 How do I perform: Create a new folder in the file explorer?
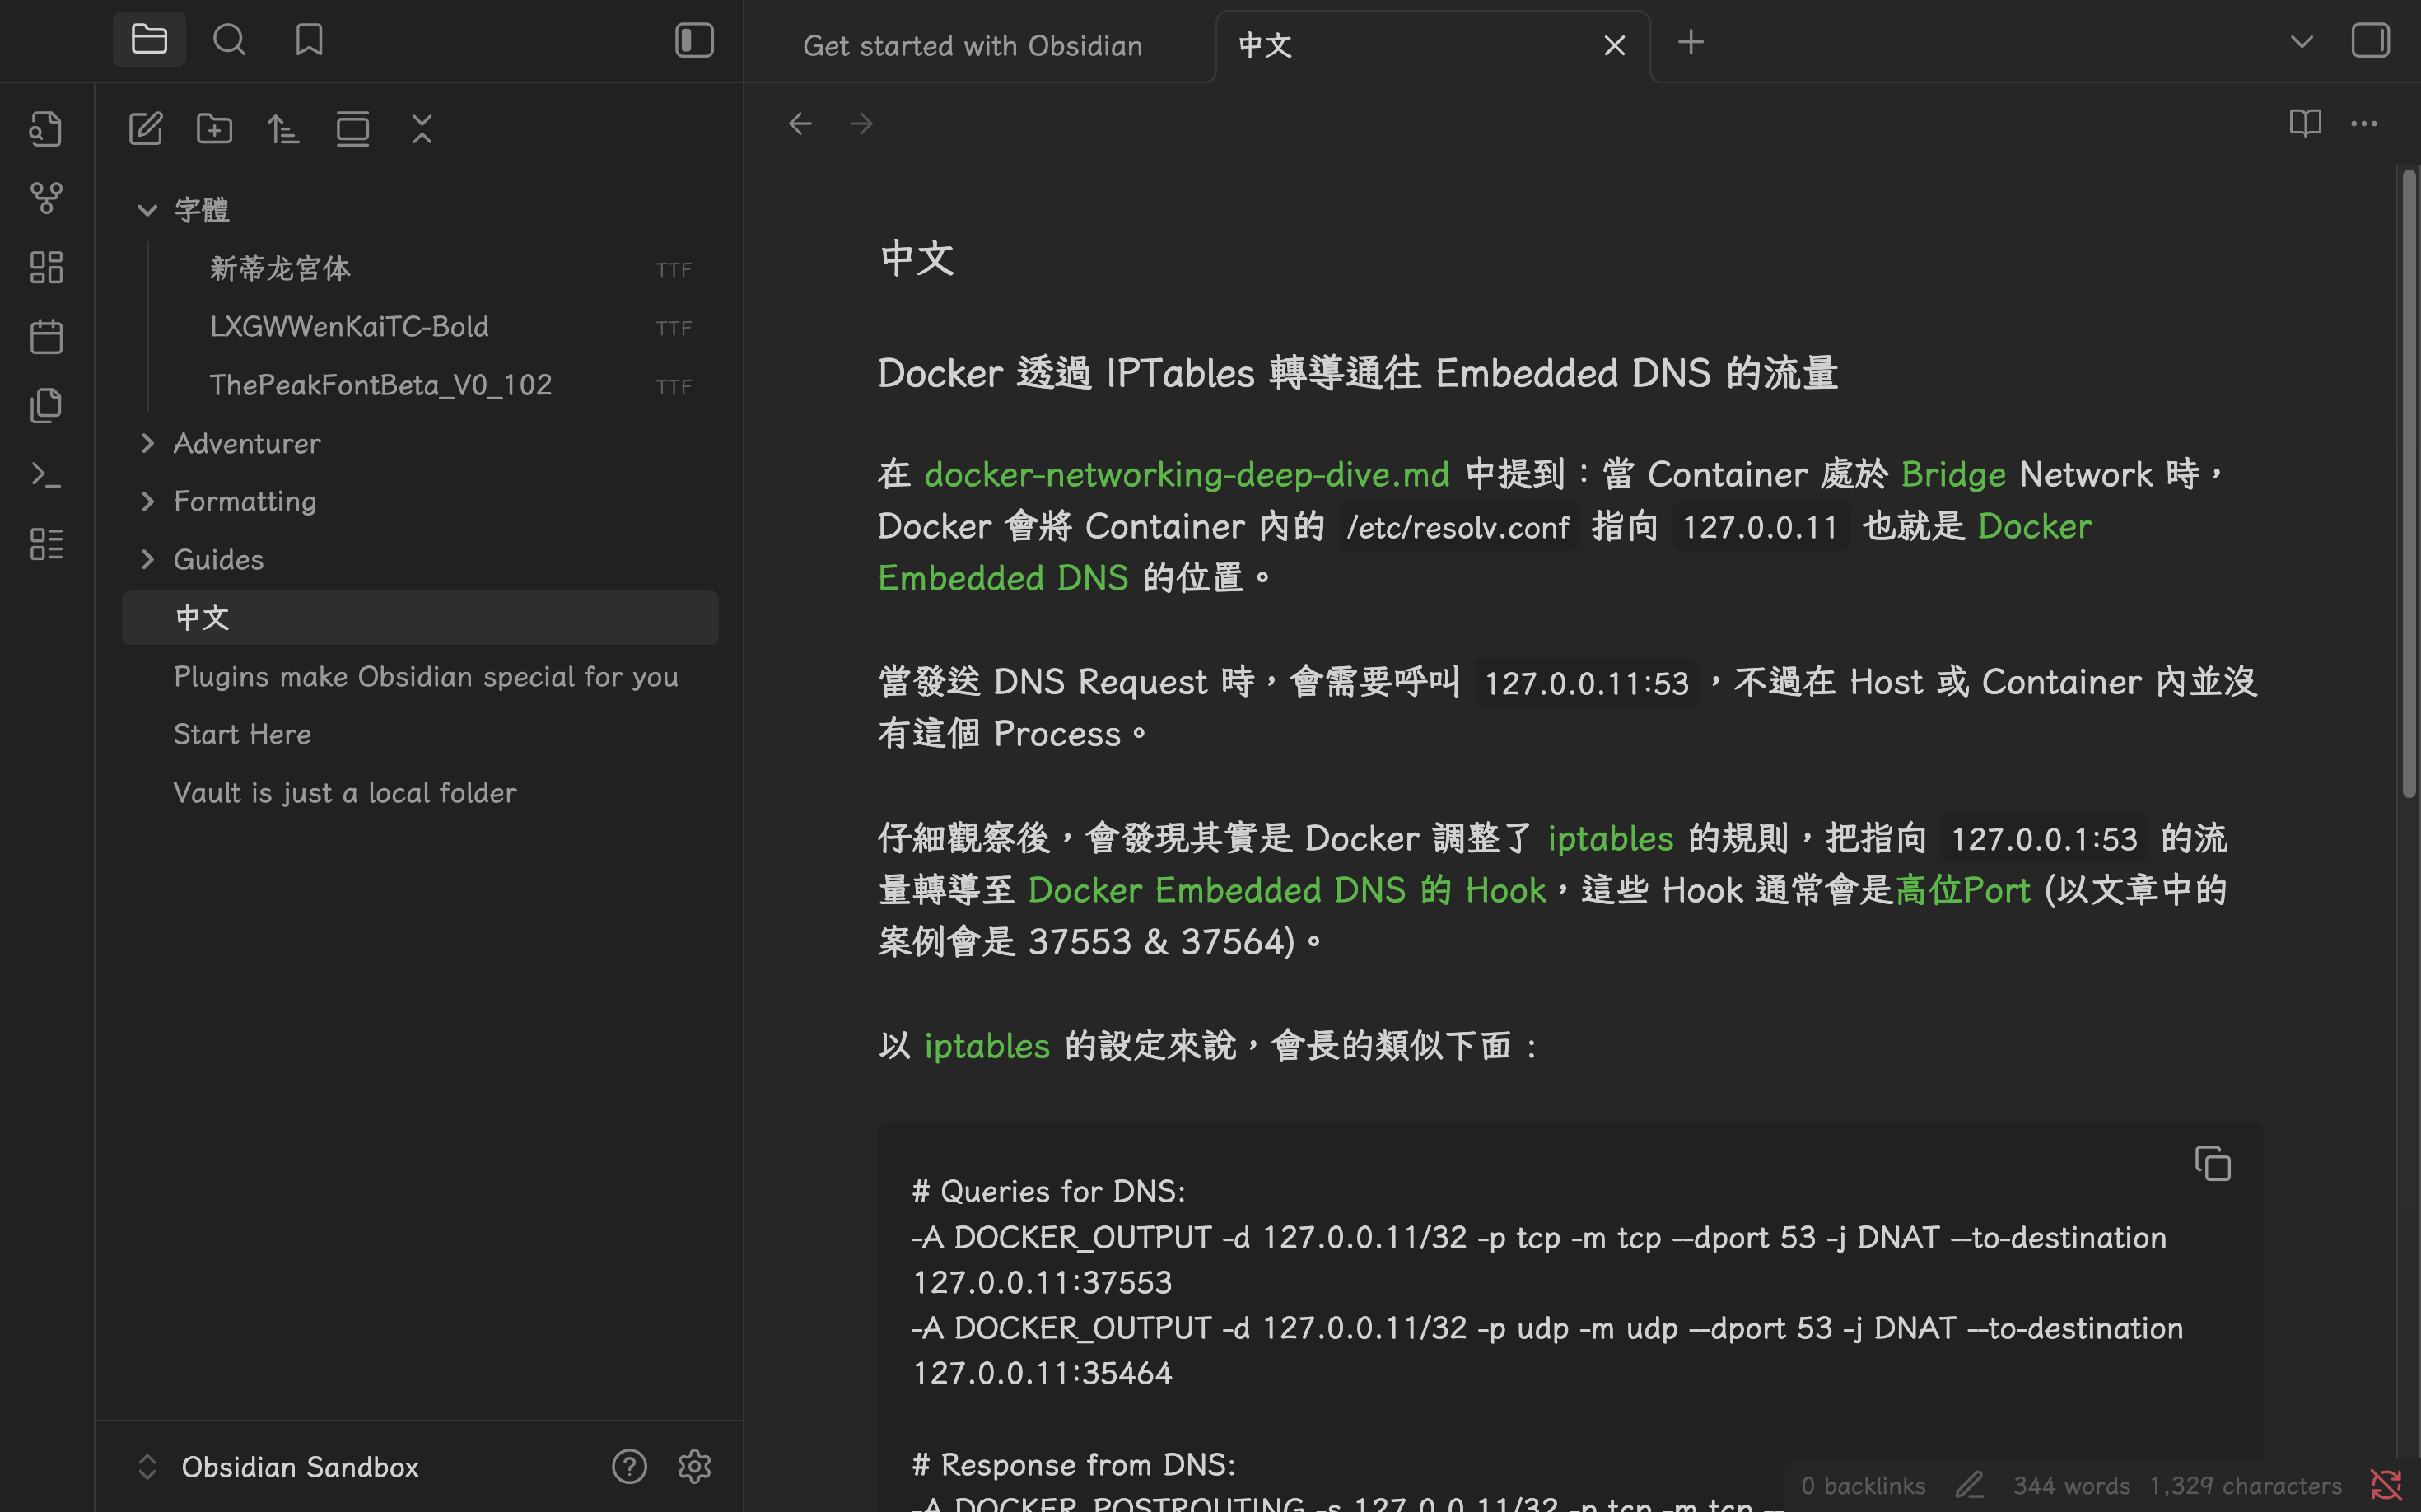tap(214, 129)
